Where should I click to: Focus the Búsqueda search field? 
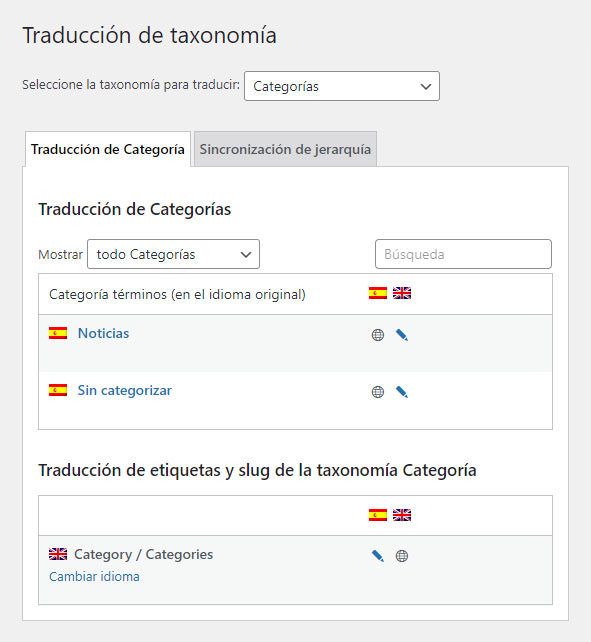[x=463, y=254]
